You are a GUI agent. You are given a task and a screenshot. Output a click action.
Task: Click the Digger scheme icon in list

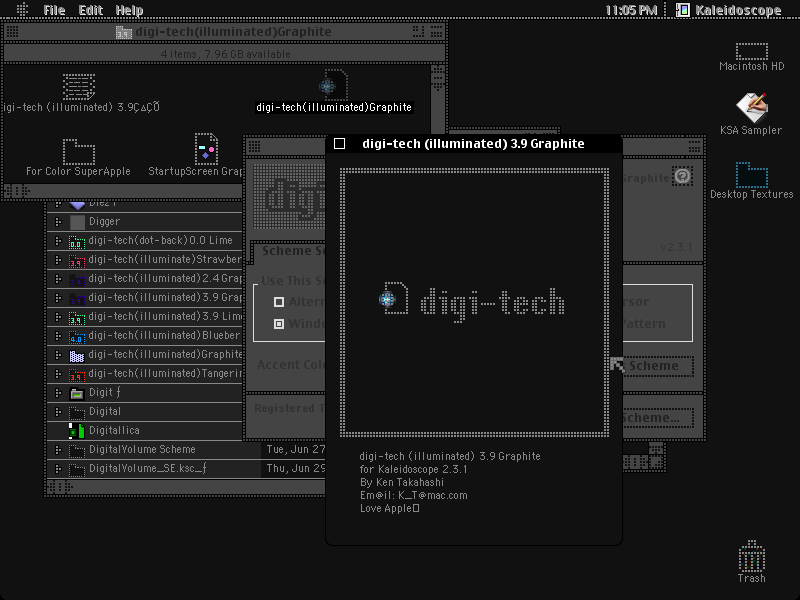tap(77, 222)
